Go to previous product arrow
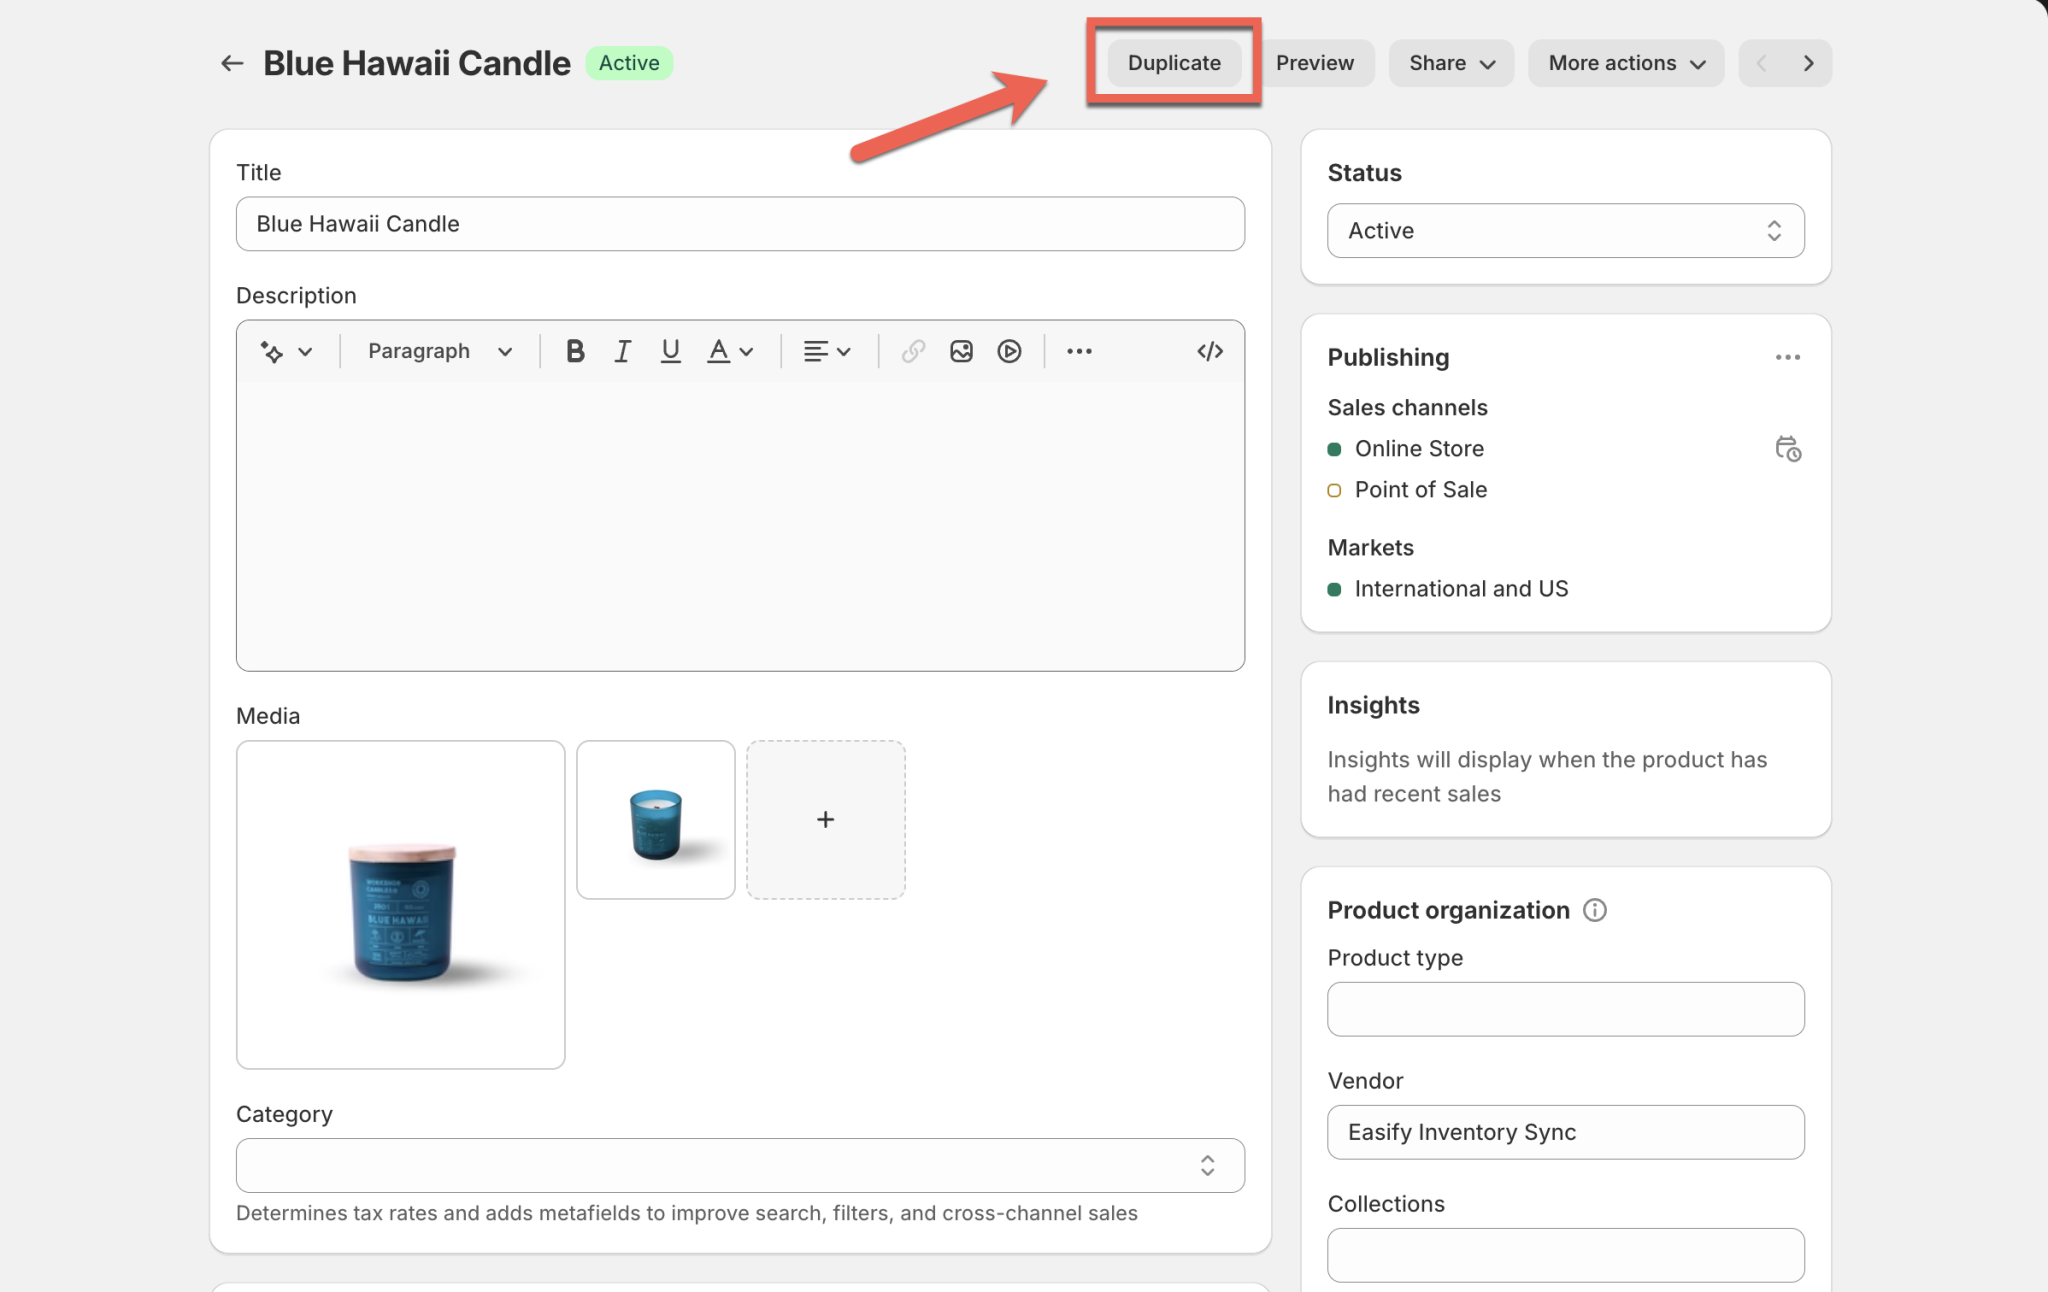The height and width of the screenshot is (1292, 2048). pos(1762,63)
